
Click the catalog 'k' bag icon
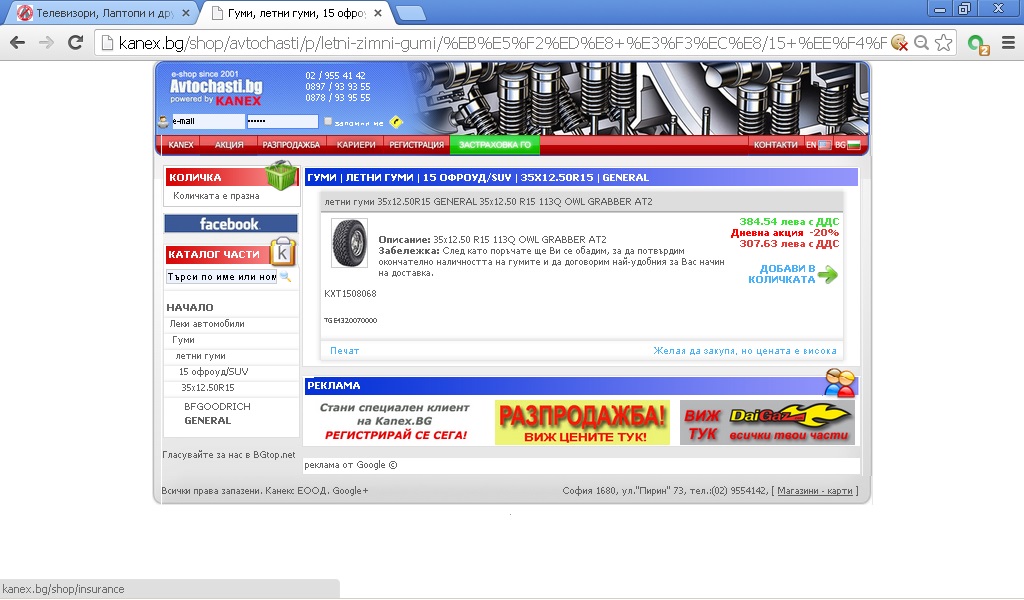[283, 252]
